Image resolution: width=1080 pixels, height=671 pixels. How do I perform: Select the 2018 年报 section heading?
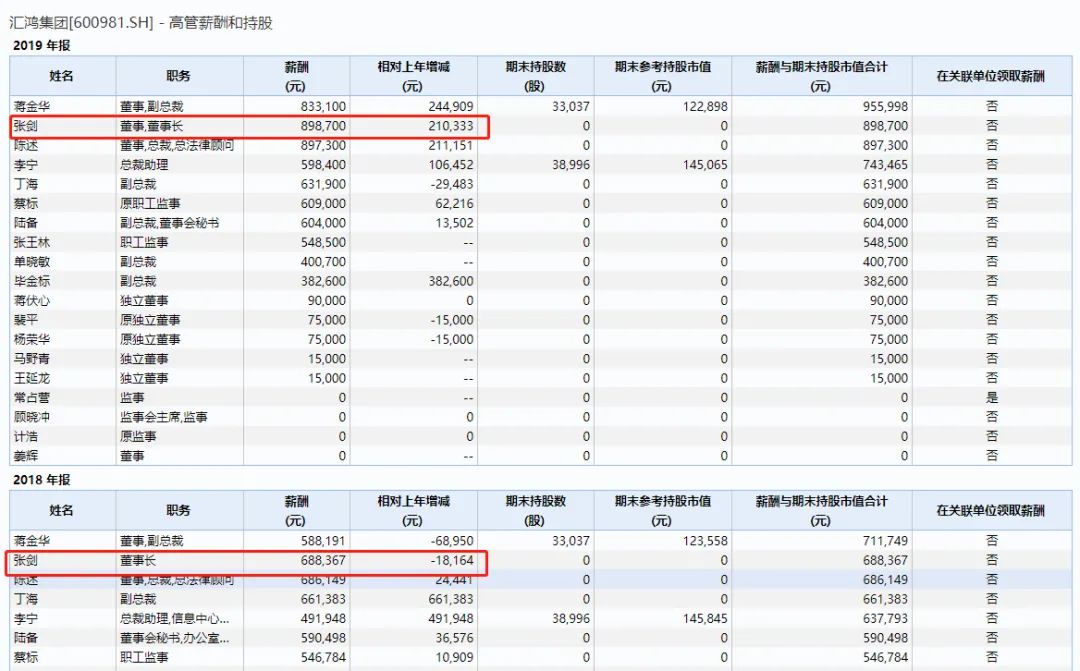[x=41, y=480]
